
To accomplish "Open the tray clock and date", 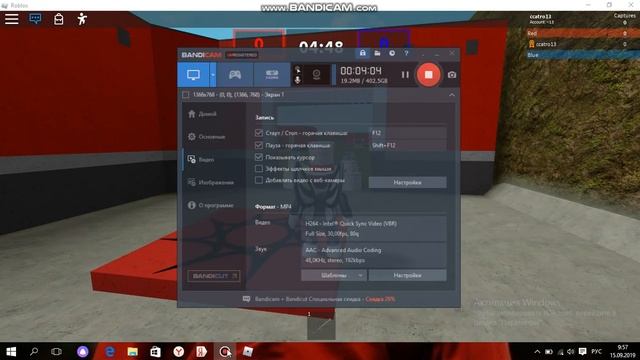I will [x=622, y=351].
